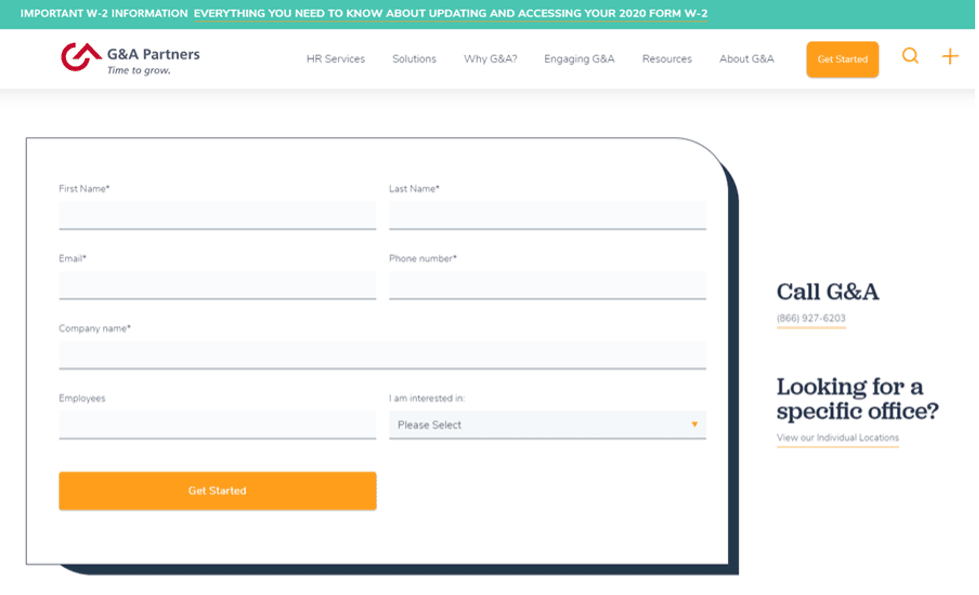Open About G&A navigation item
The height and width of the screenshot is (595, 979).
coord(746,59)
